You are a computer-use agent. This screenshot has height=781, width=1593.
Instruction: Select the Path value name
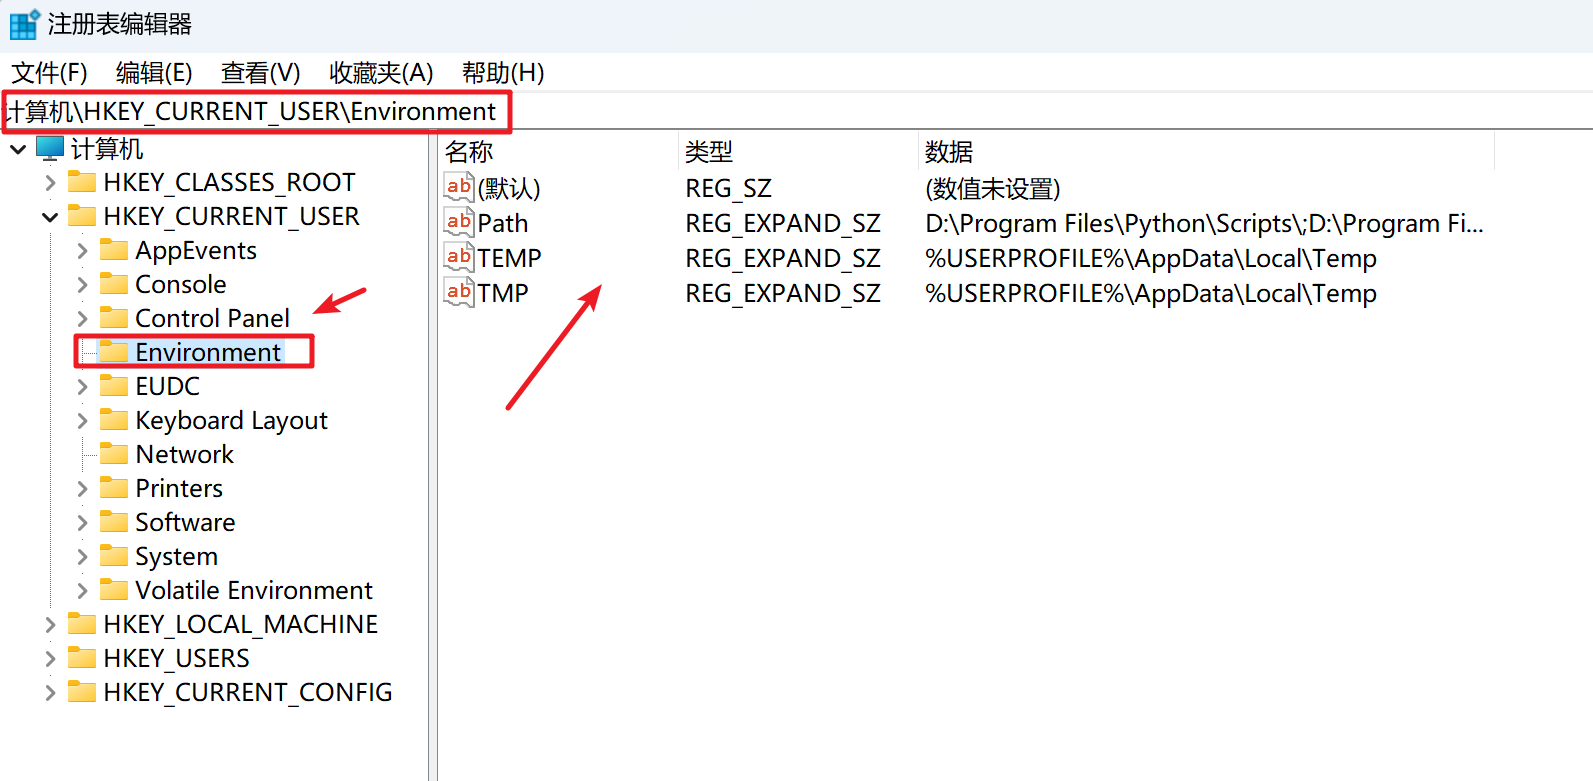click(x=502, y=223)
